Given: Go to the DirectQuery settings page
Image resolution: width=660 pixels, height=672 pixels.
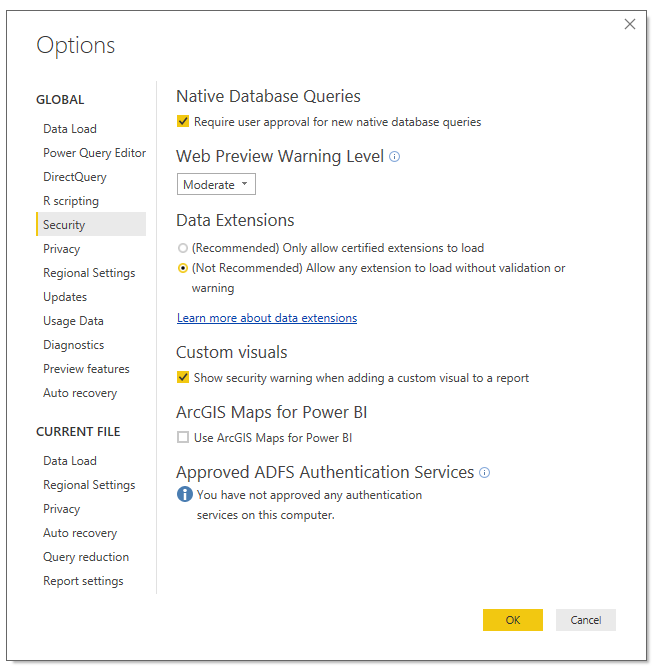Looking at the screenshot, I should click(x=75, y=177).
